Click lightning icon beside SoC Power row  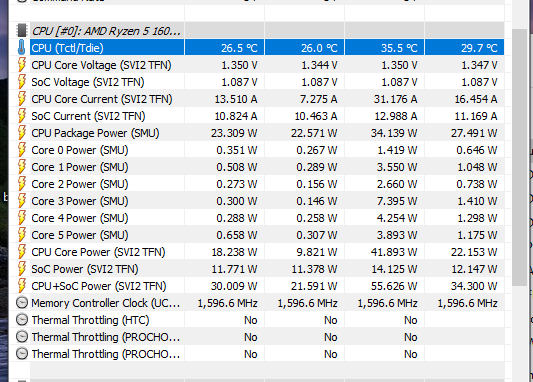pyautogui.click(x=22, y=268)
